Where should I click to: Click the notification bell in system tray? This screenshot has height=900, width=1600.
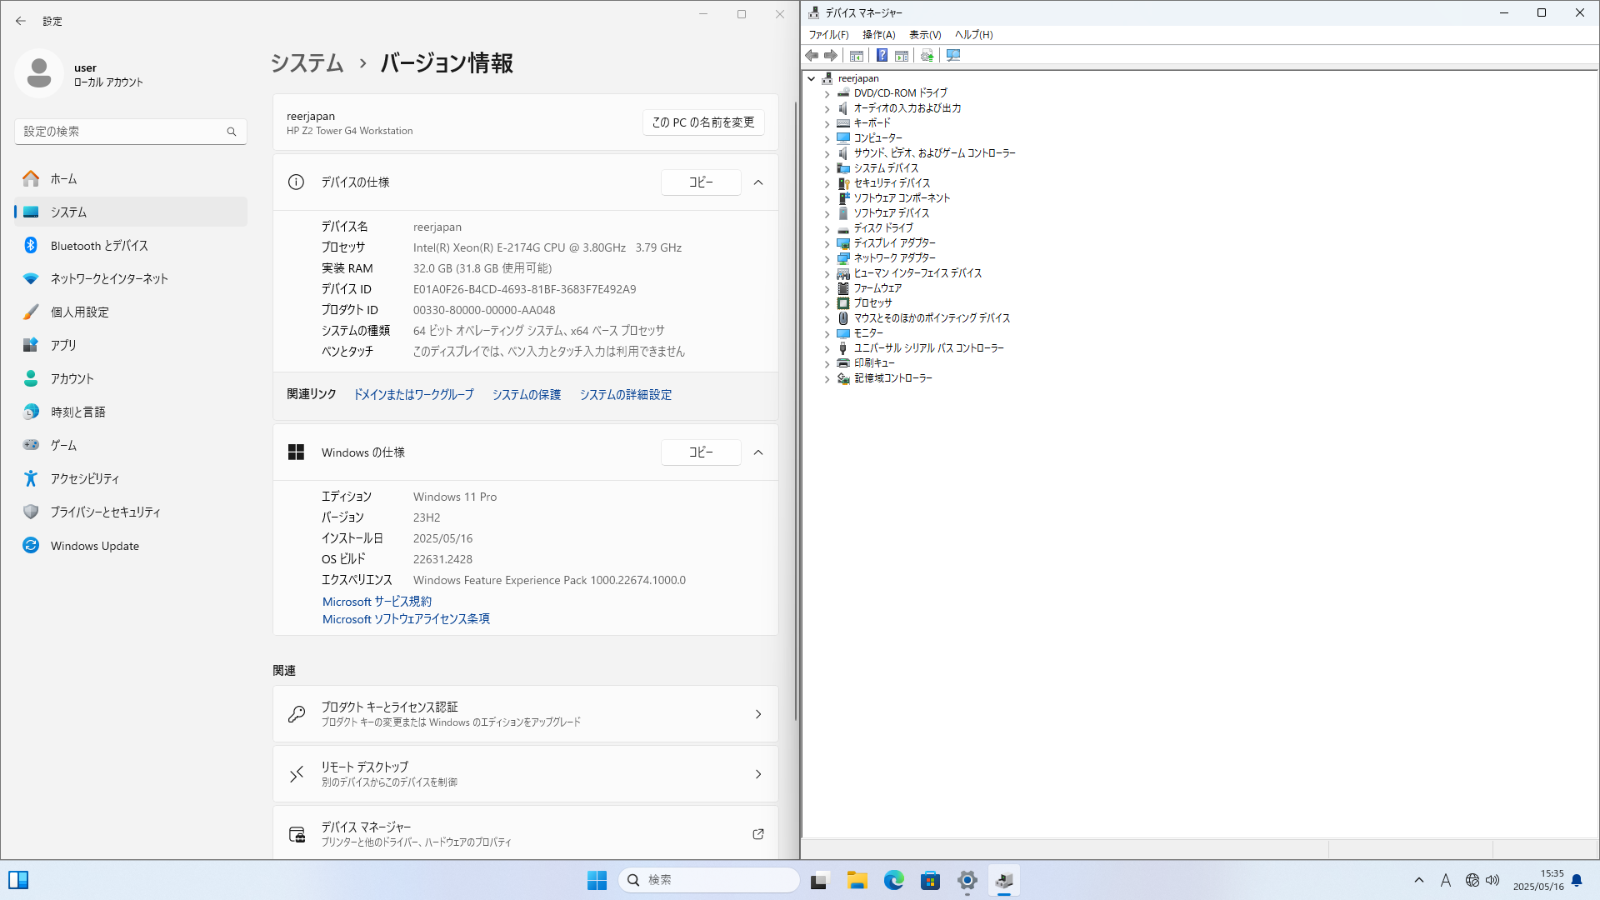click(1577, 880)
